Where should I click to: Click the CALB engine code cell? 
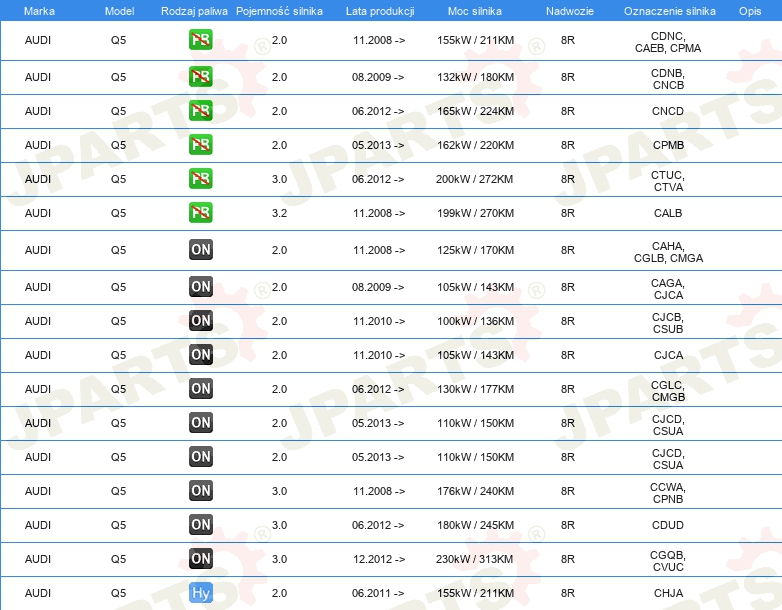668,213
